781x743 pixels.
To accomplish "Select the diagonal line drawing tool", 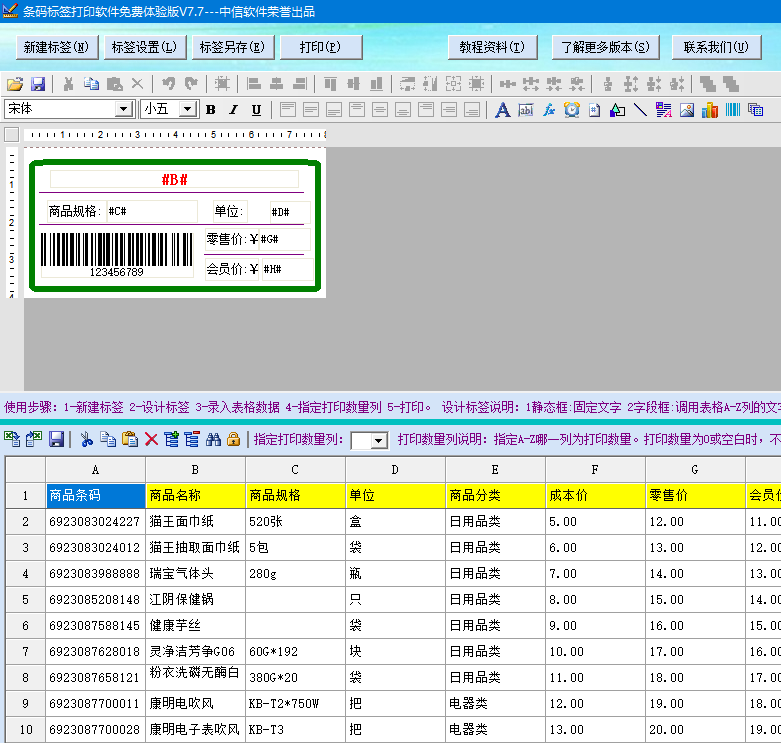I will pyautogui.click(x=641, y=110).
